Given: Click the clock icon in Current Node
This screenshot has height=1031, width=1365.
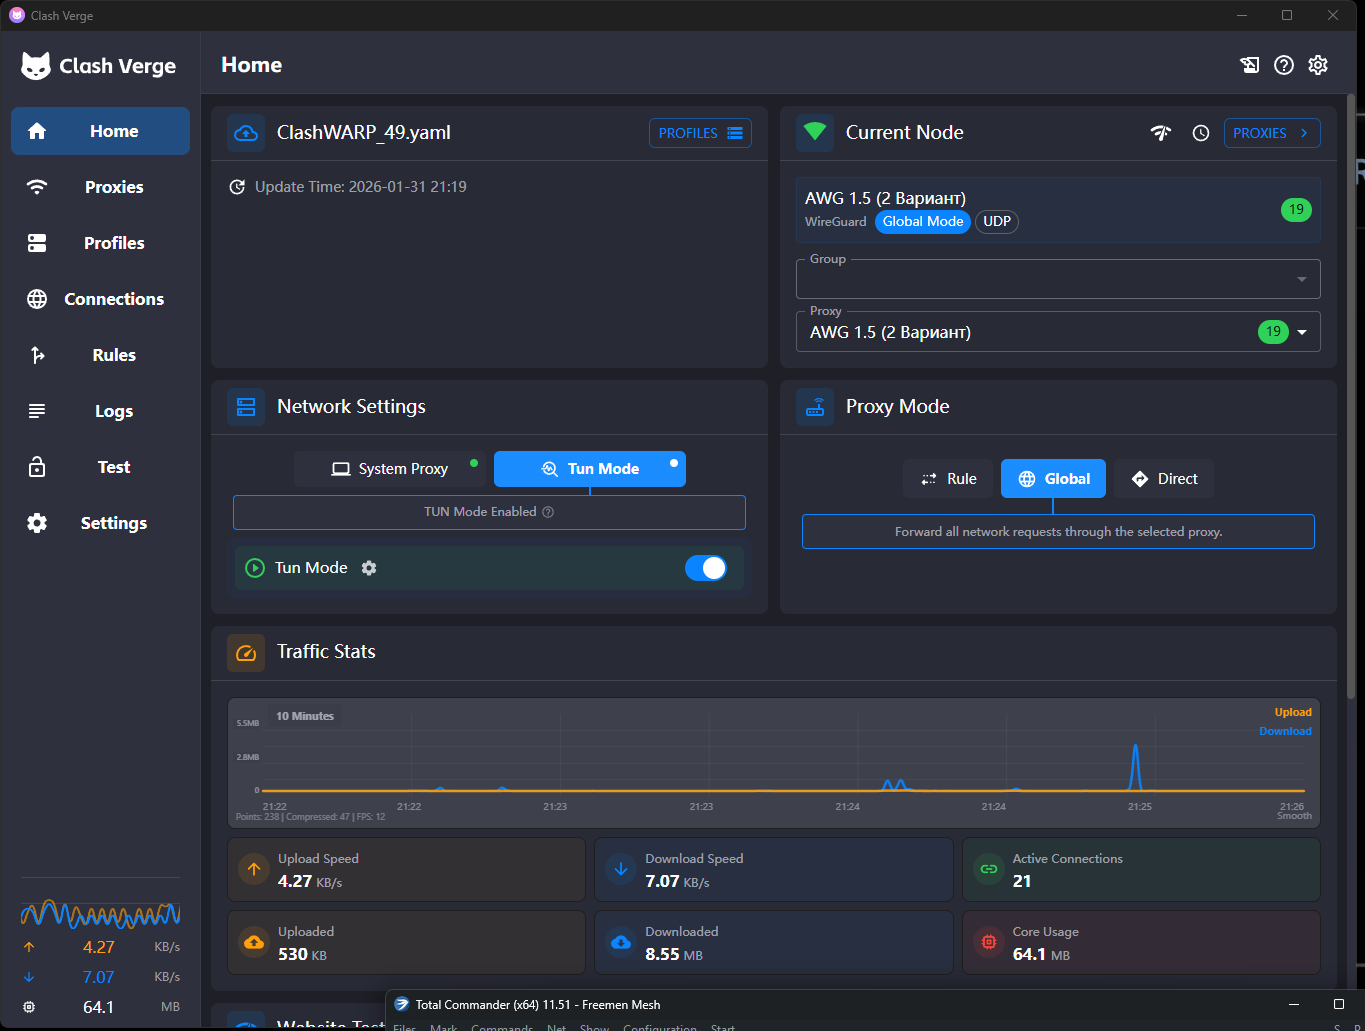Looking at the screenshot, I should pyautogui.click(x=1201, y=133).
